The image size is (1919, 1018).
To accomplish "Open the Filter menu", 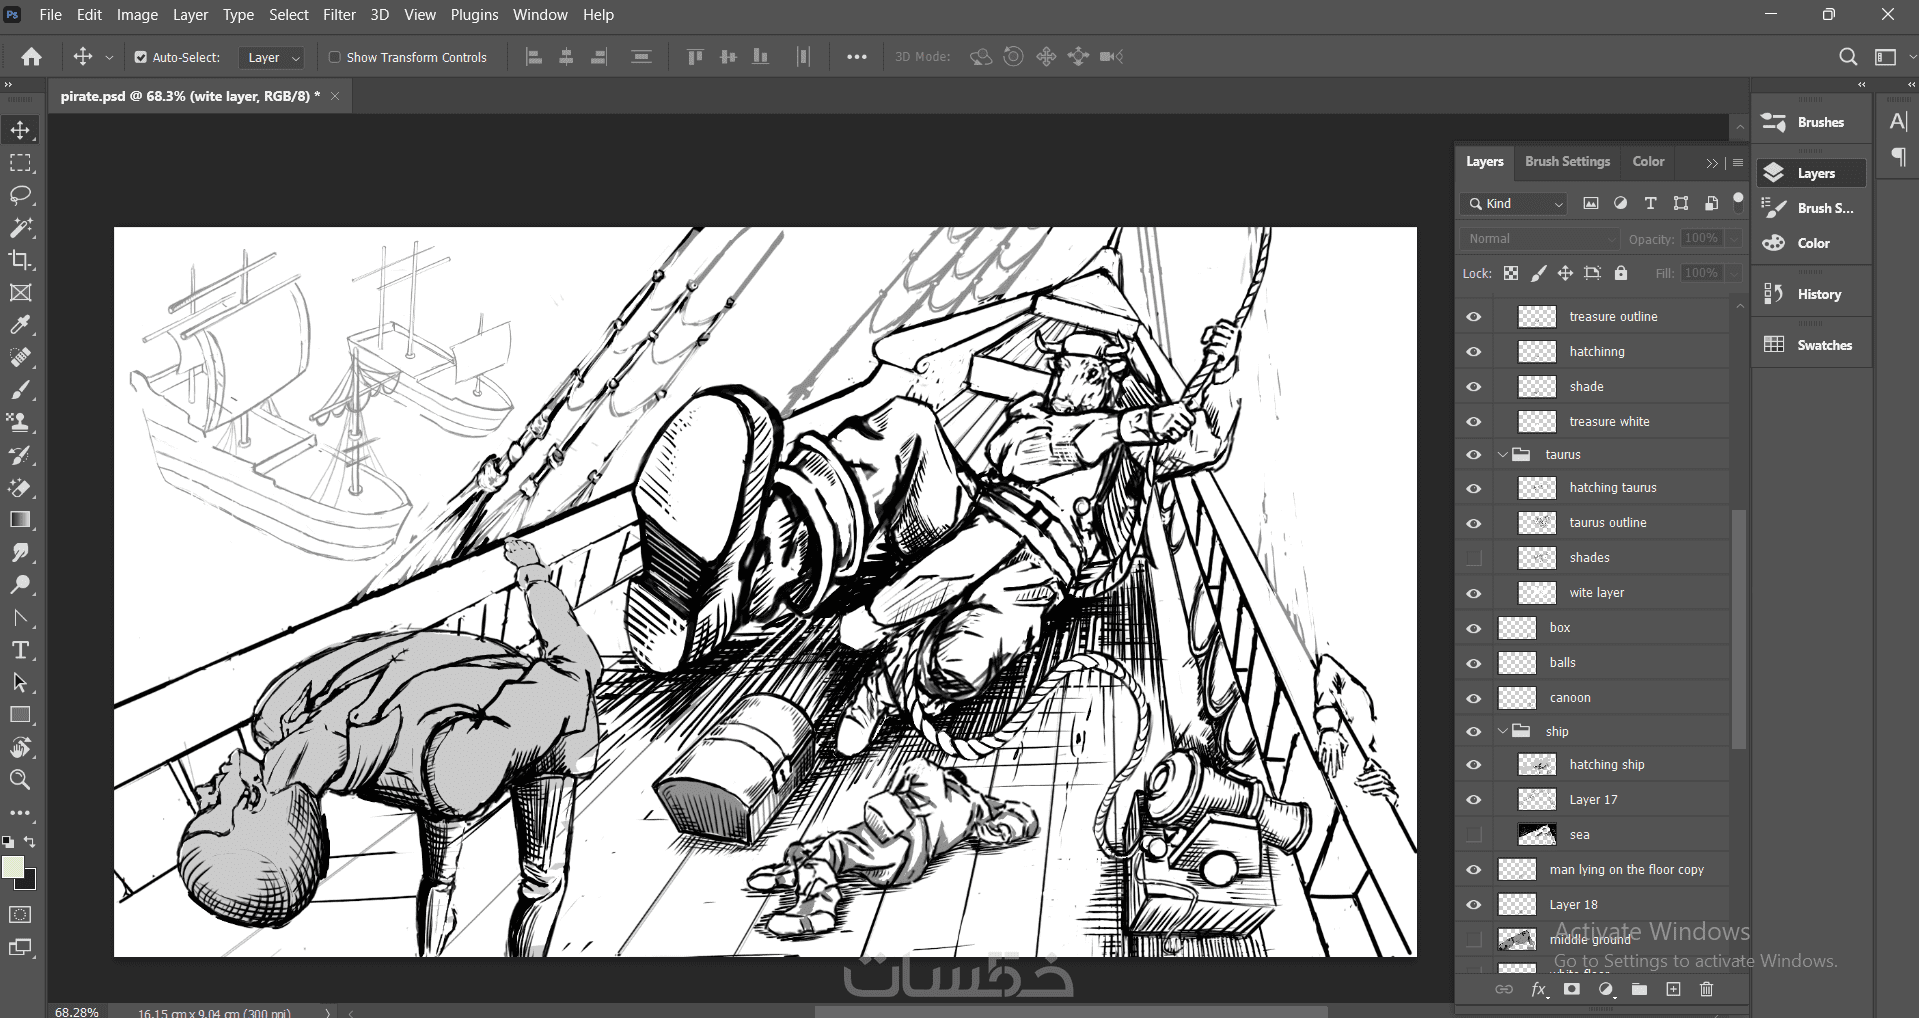I will coord(339,15).
